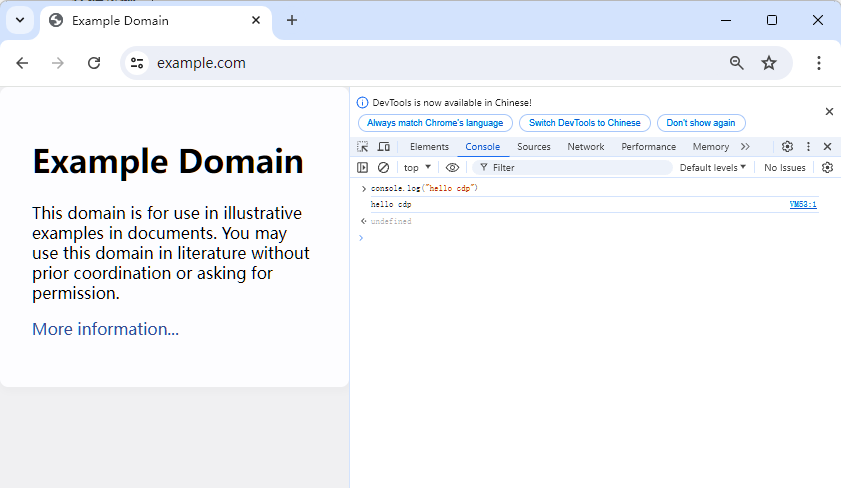Open Chrome three-dot menu
841x488 pixels.
[818, 63]
